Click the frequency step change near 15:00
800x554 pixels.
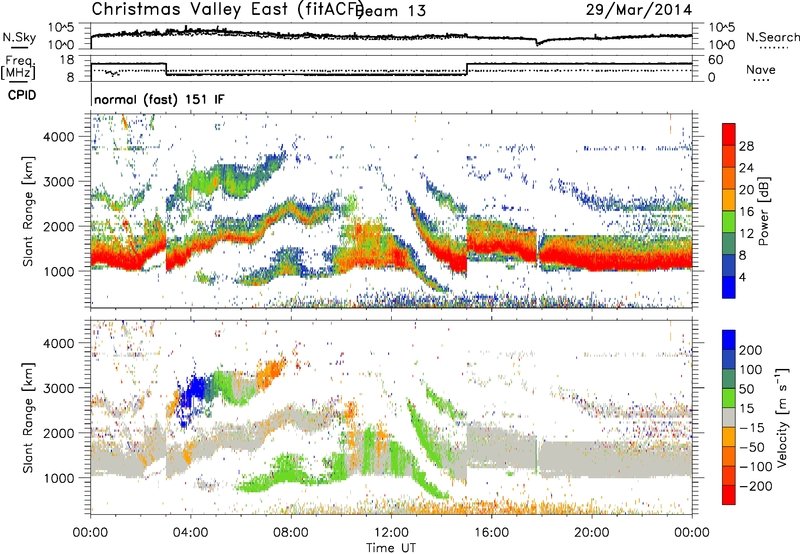point(467,69)
